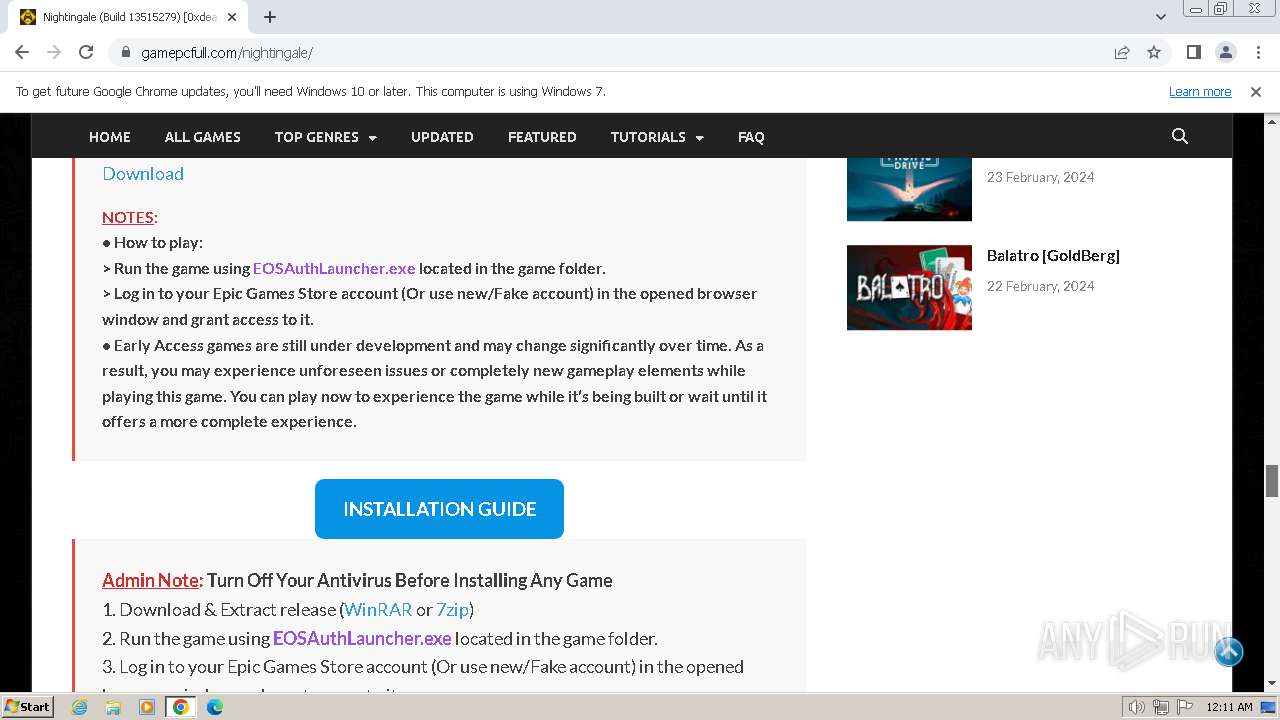
Task: Open the Balatro [GoldBerg] post title
Action: click(x=1053, y=256)
